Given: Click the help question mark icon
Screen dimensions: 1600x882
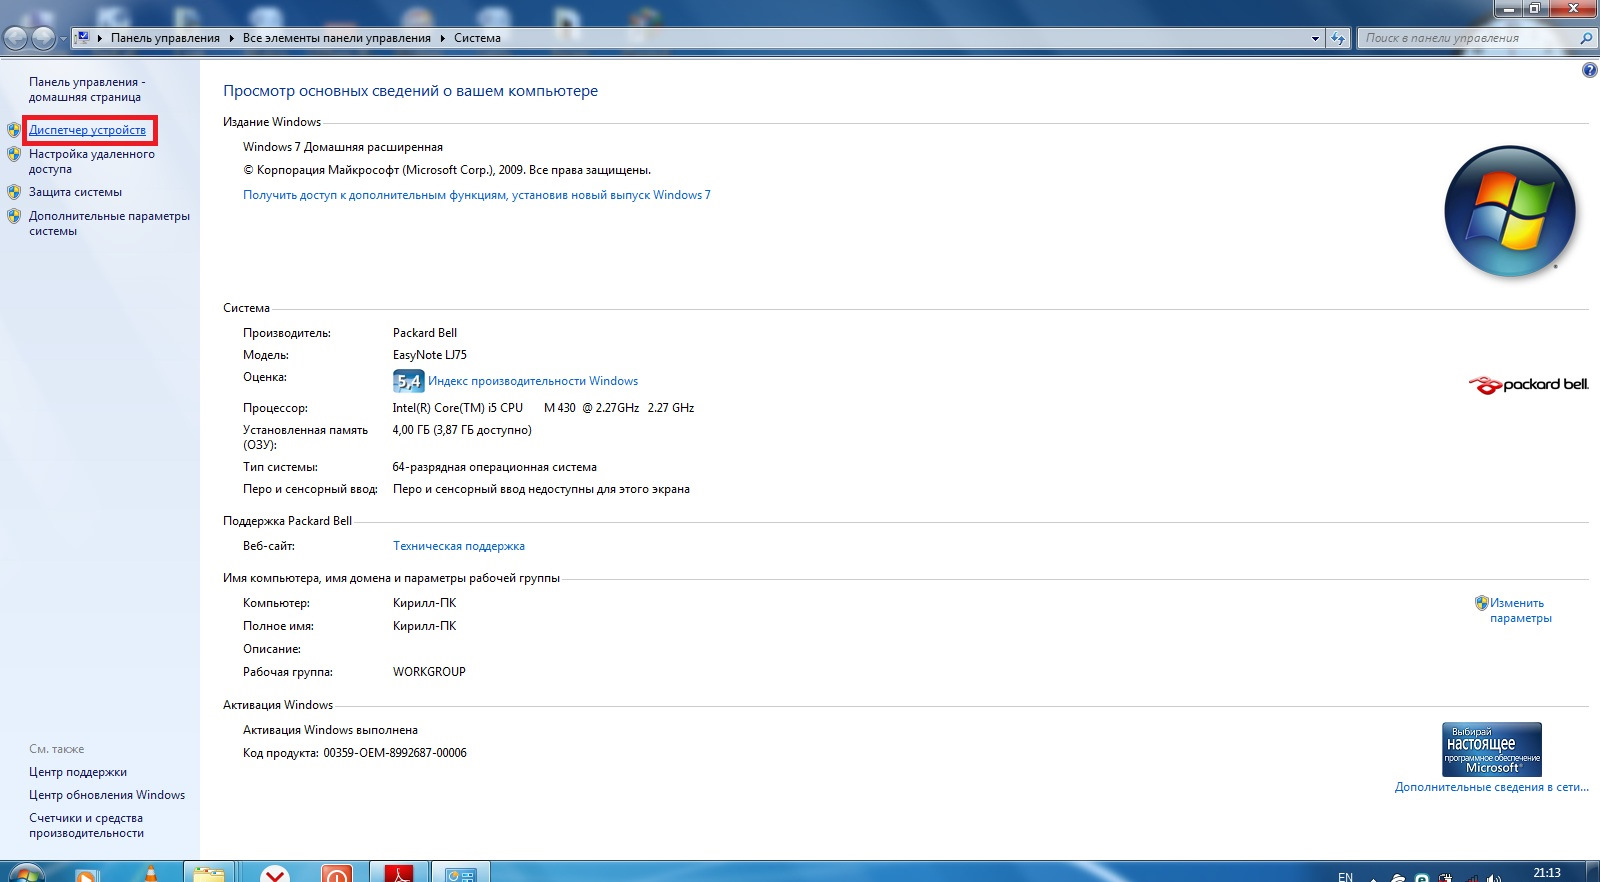Looking at the screenshot, I should 1589,70.
